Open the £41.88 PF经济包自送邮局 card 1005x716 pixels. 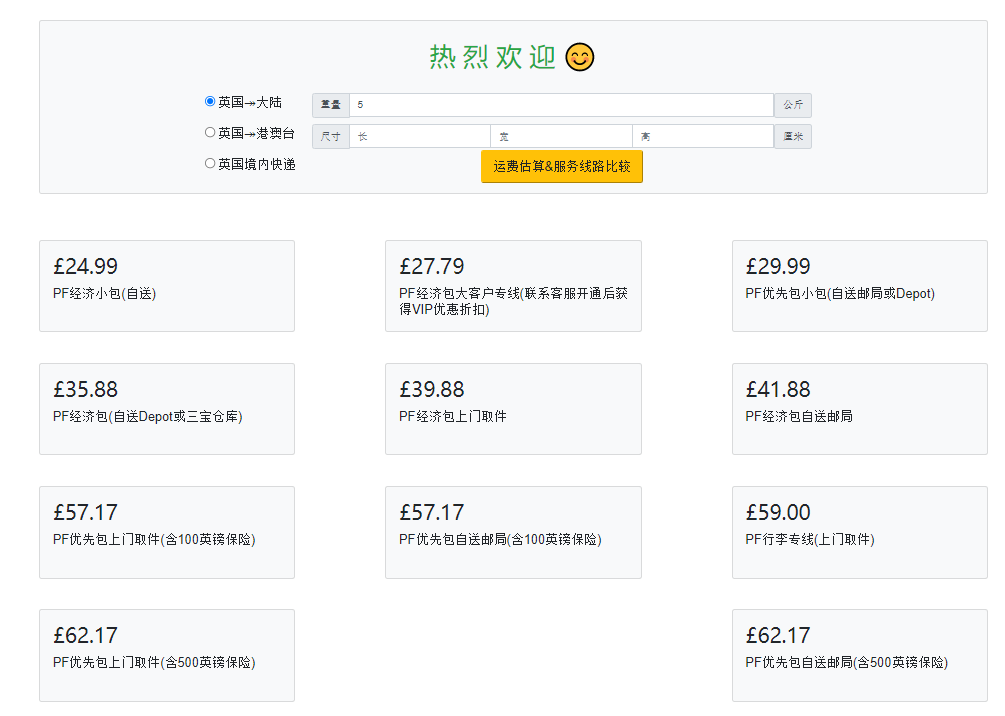click(x=859, y=408)
